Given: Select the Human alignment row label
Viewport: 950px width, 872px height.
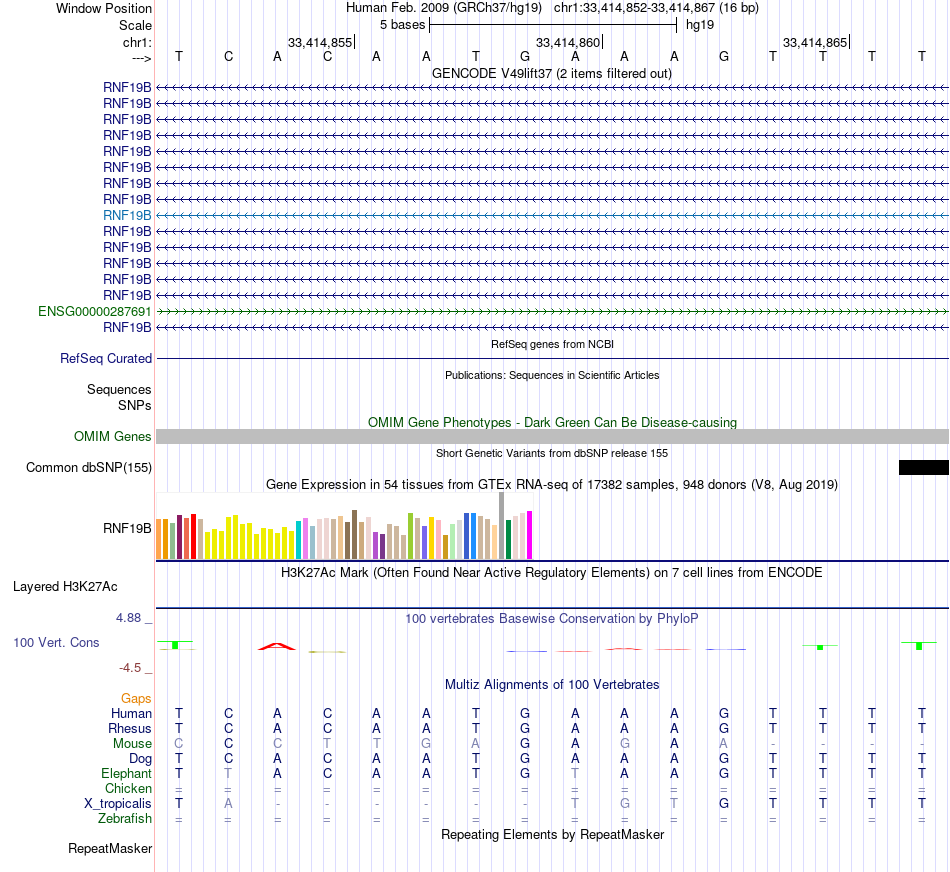Looking at the screenshot, I should (x=131, y=713).
